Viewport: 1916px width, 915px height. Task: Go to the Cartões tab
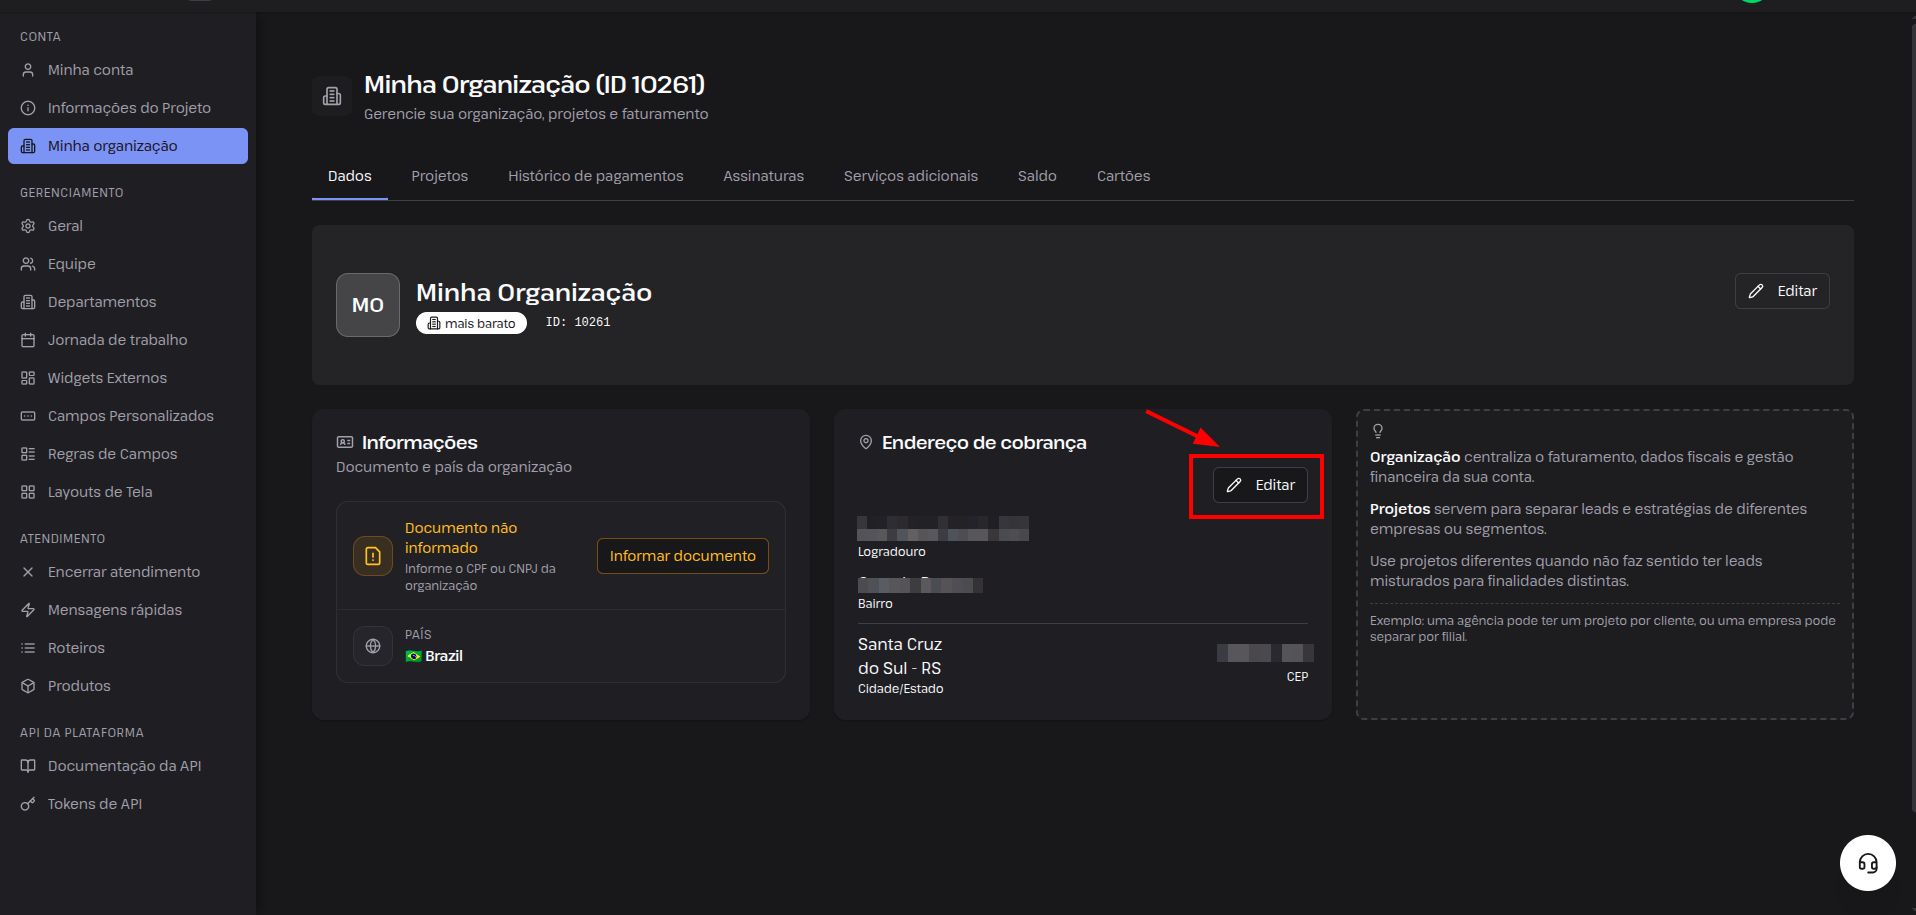tap(1123, 176)
